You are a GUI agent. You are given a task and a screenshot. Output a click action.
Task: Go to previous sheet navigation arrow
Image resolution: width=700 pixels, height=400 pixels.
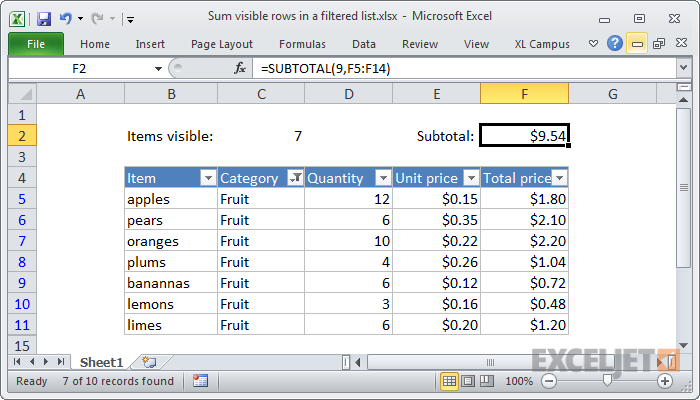click(32, 362)
